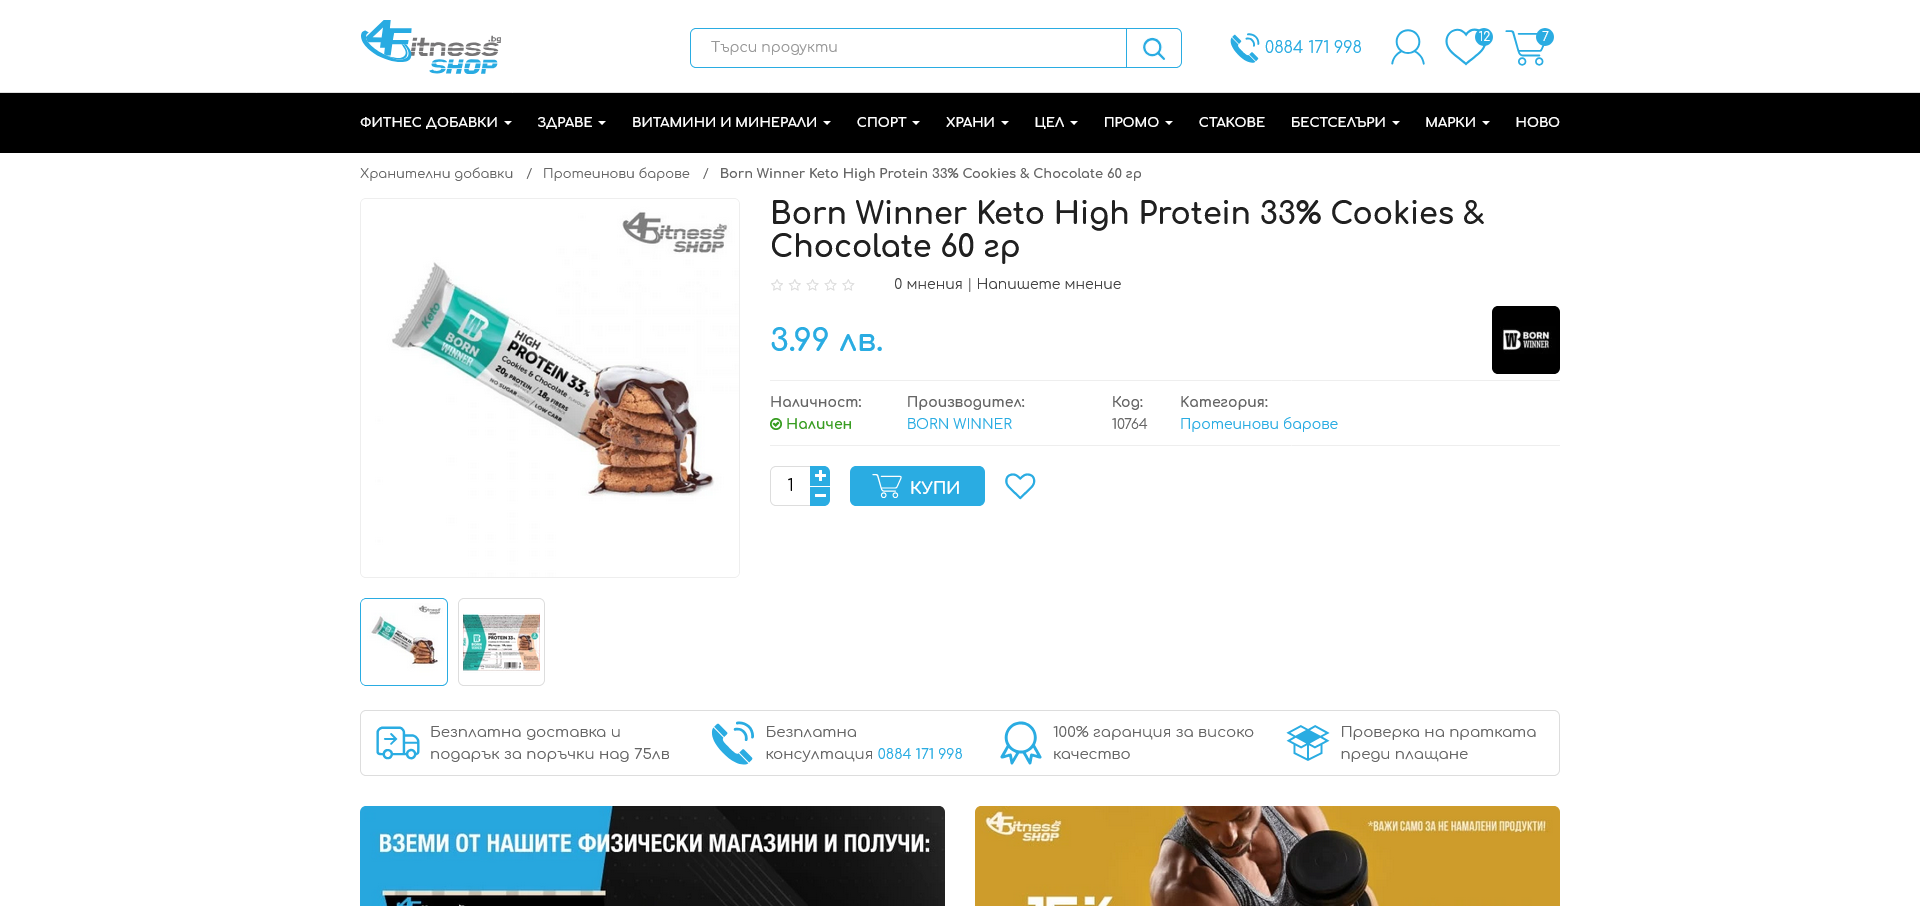This screenshot has height=906, width=1920.
Task: Add product to wishlist heart icon
Action: click(x=1020, y=486)
